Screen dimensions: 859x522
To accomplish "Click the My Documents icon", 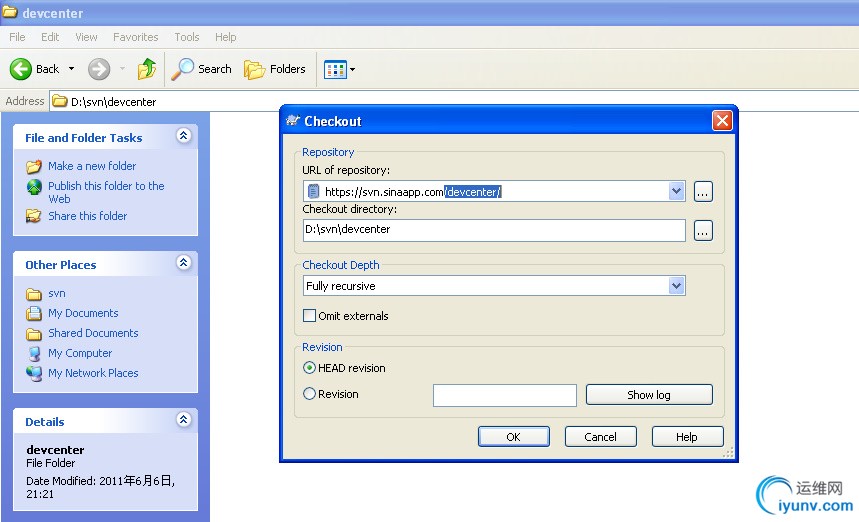I will click(x=34, y=313).
